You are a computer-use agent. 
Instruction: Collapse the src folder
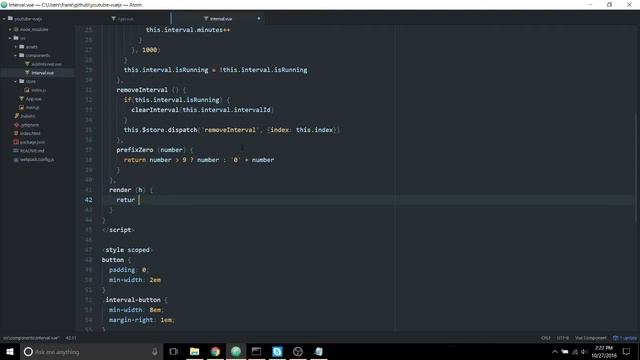pos(10,38)
